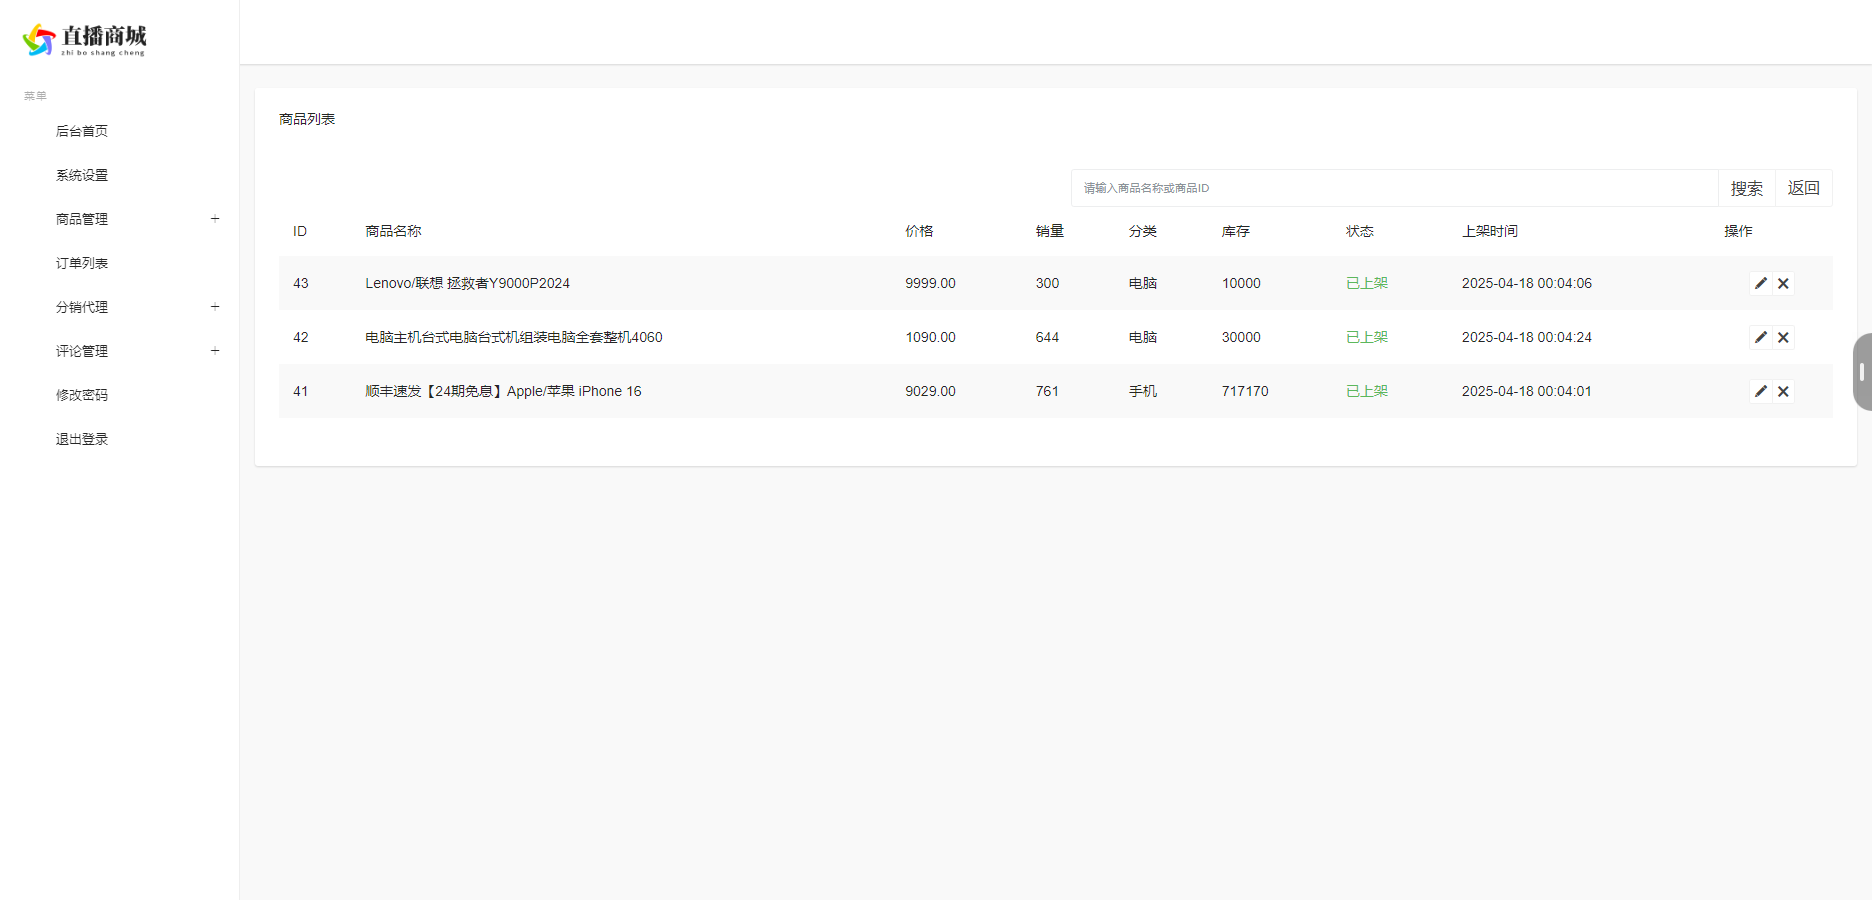Click price 9999.00
Viewport: 1872px width, 900px height.
(x=930, y=283)
